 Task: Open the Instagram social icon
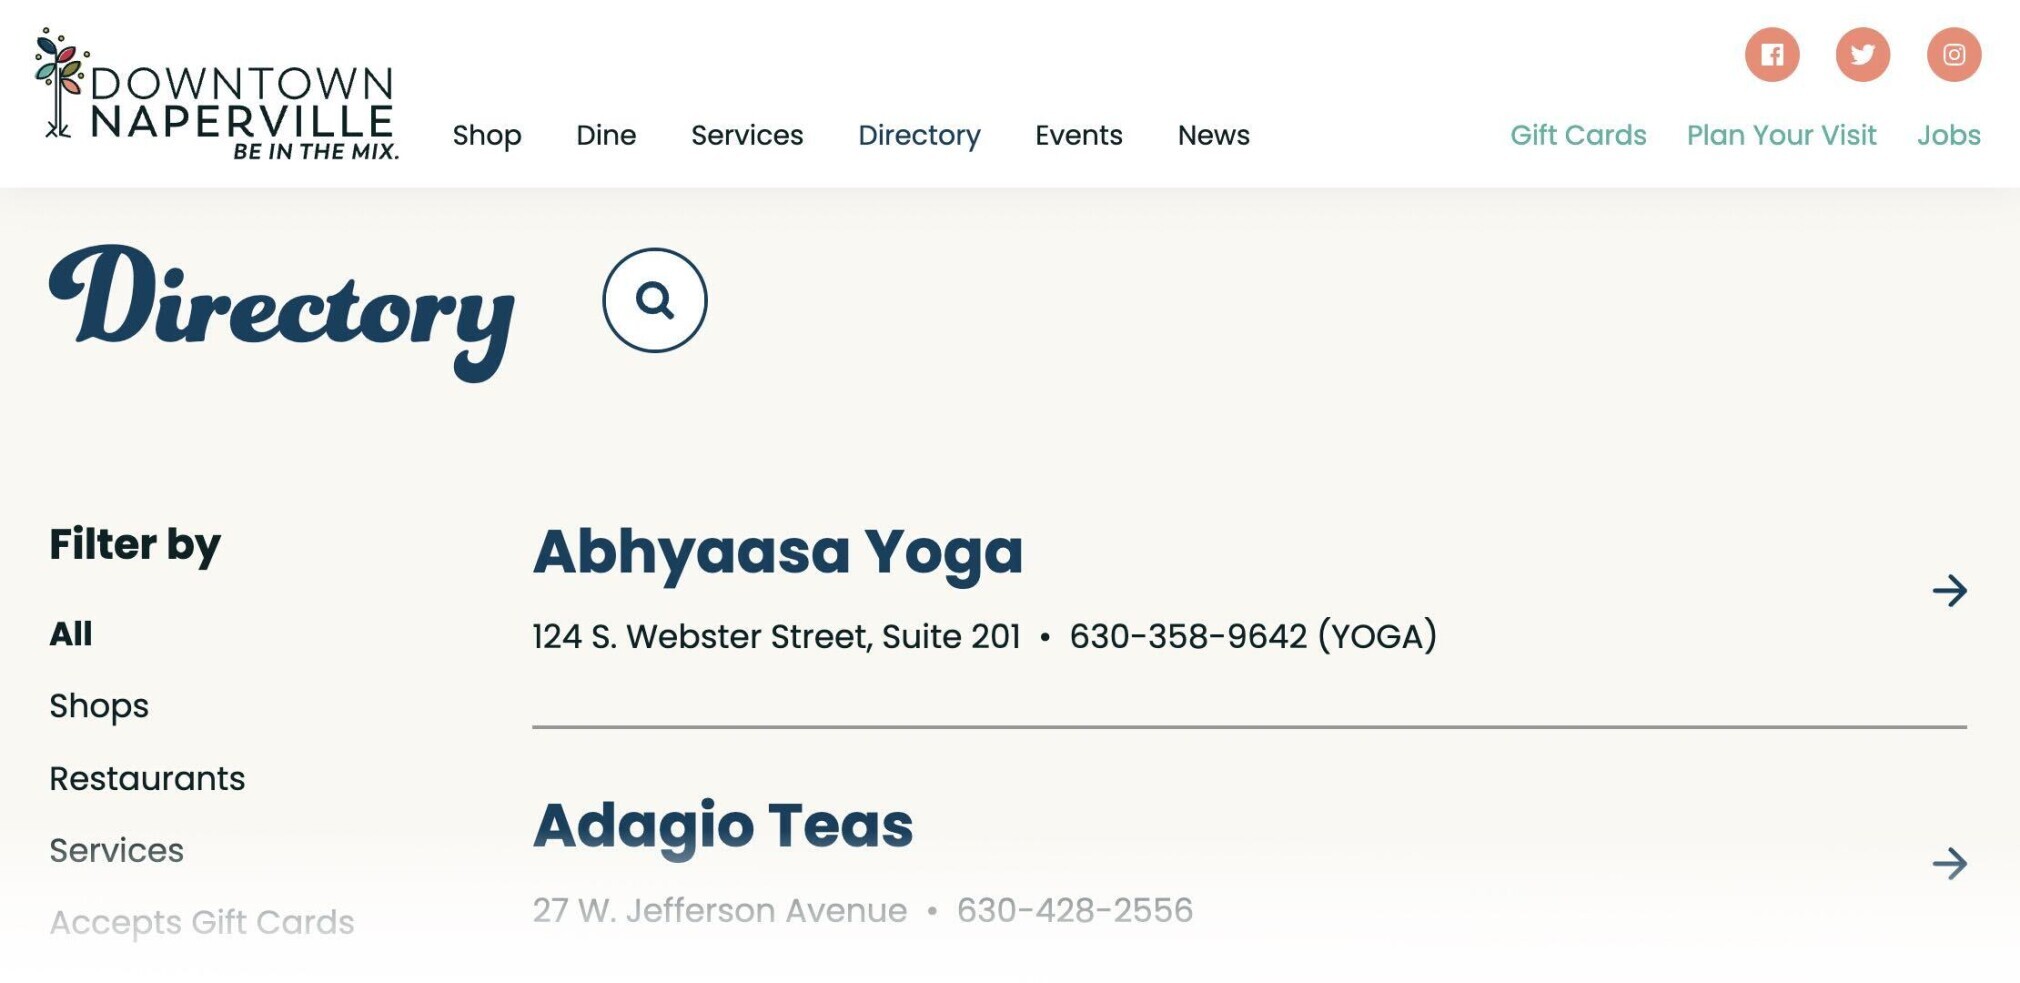tap(1954, 54)
